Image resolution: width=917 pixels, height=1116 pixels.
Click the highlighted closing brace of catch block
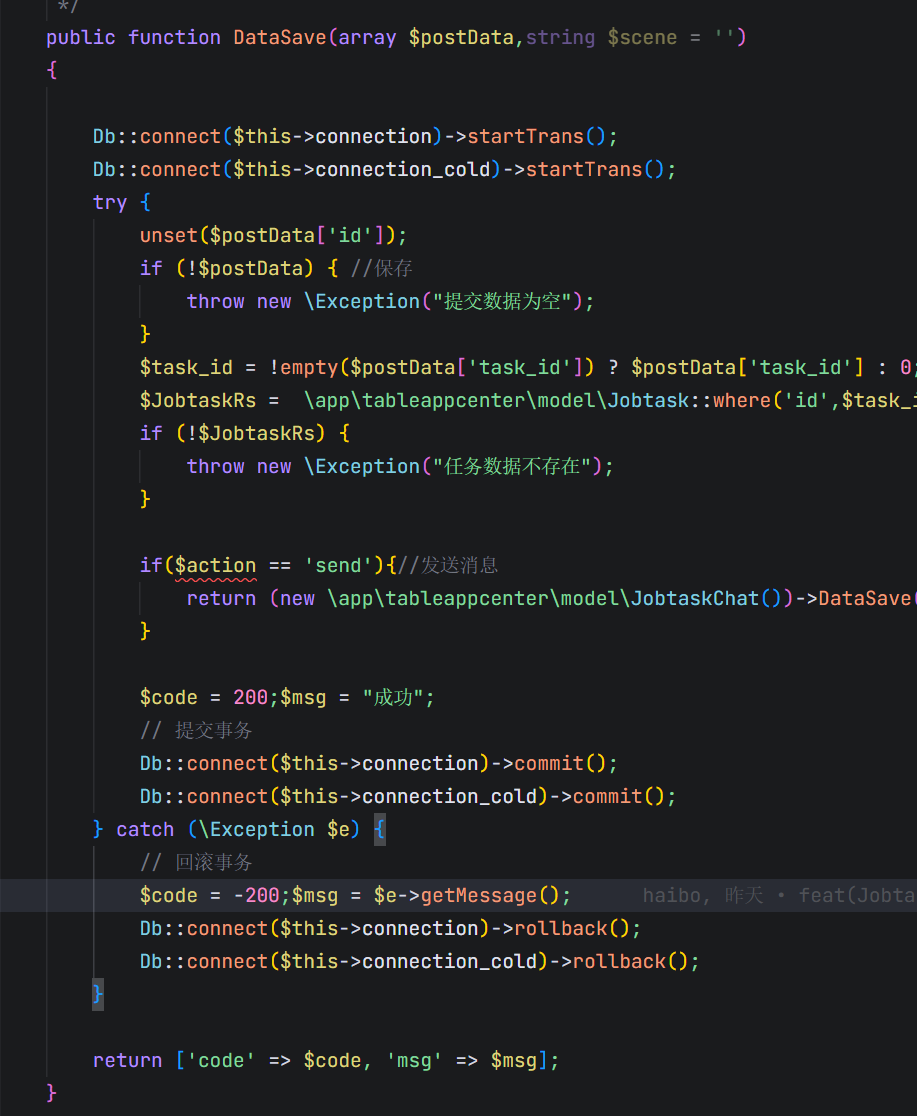pos(98,994)
